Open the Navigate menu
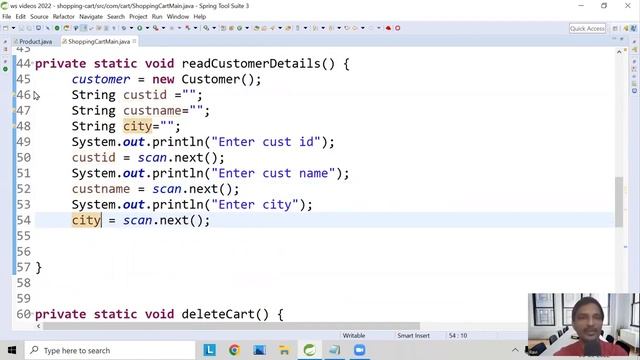Viewport: 640px width, 360px height. pyautogui.click(x=91, y=17)
